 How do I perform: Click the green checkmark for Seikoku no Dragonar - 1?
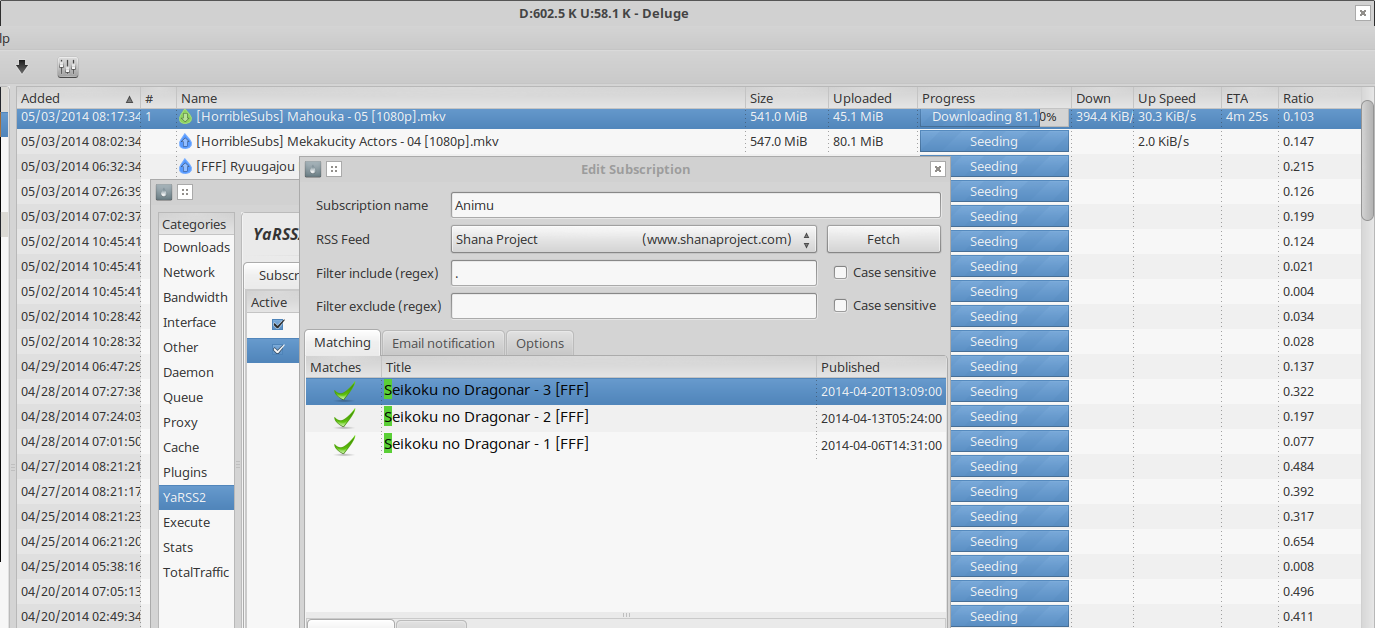point(345,444)
